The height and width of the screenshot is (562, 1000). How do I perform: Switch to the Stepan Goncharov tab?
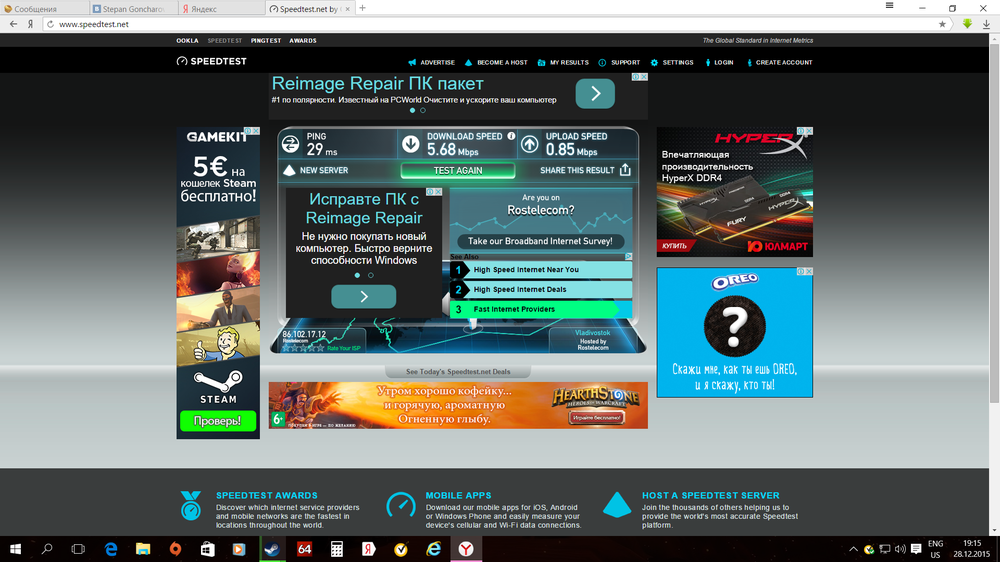(x=133, y=8)
